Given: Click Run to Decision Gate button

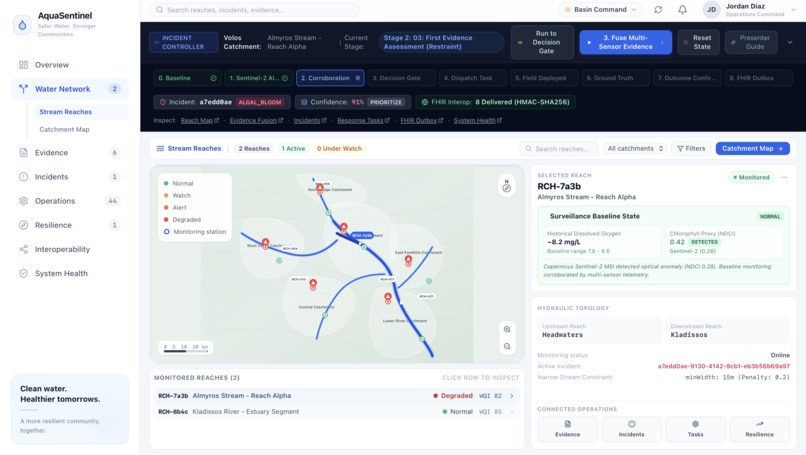Looking at the screenshot, I should pos(542,42).
